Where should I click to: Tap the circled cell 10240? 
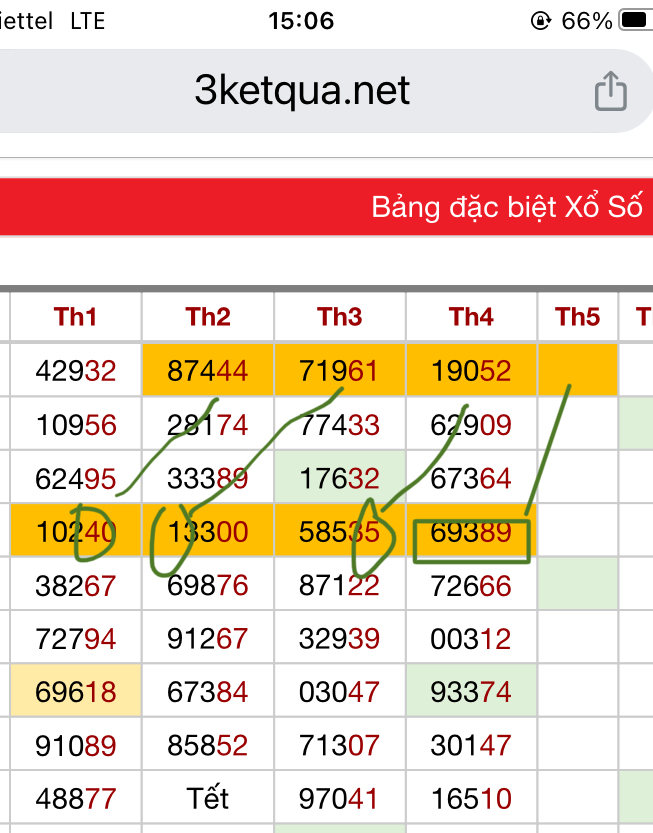75,531
